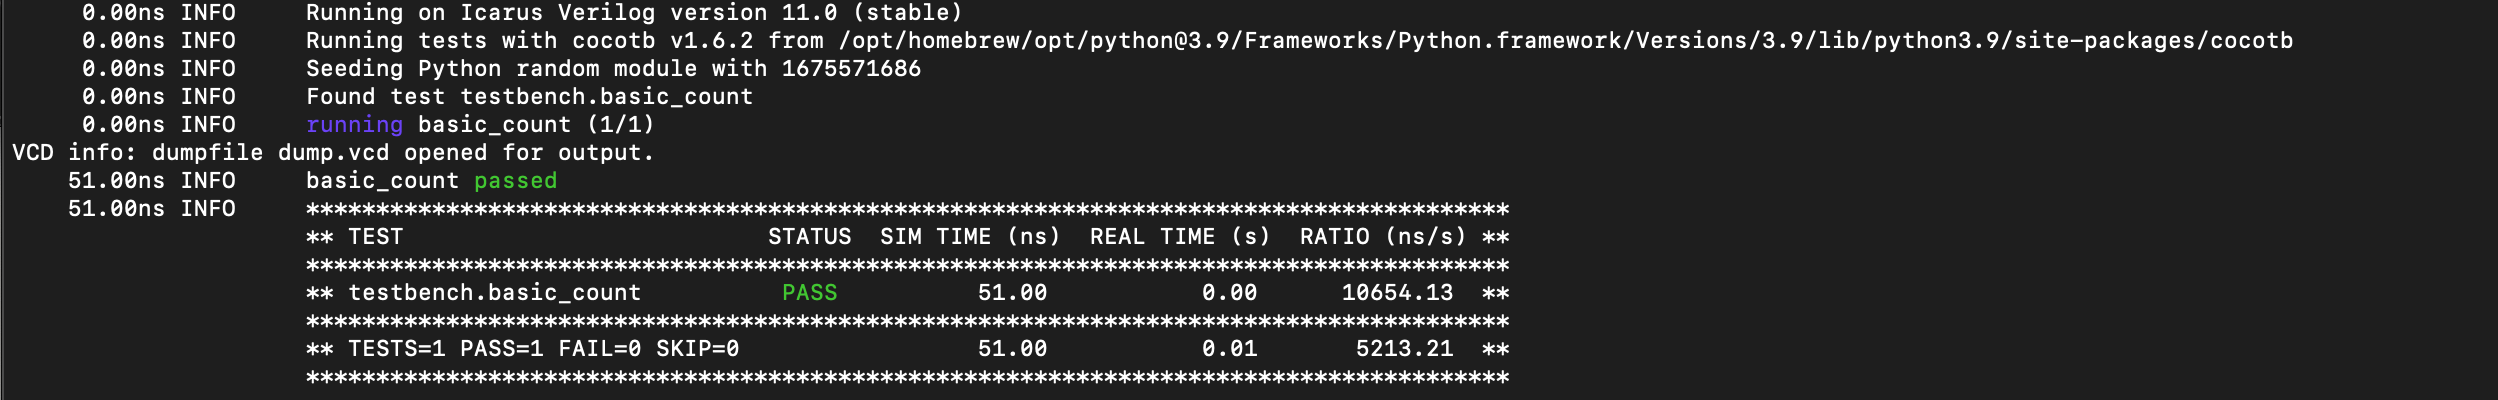This screenshot has width=2498, height=400.
Task: Click the 'Found test testbench.basic_count' line
Action: [529, 97]
